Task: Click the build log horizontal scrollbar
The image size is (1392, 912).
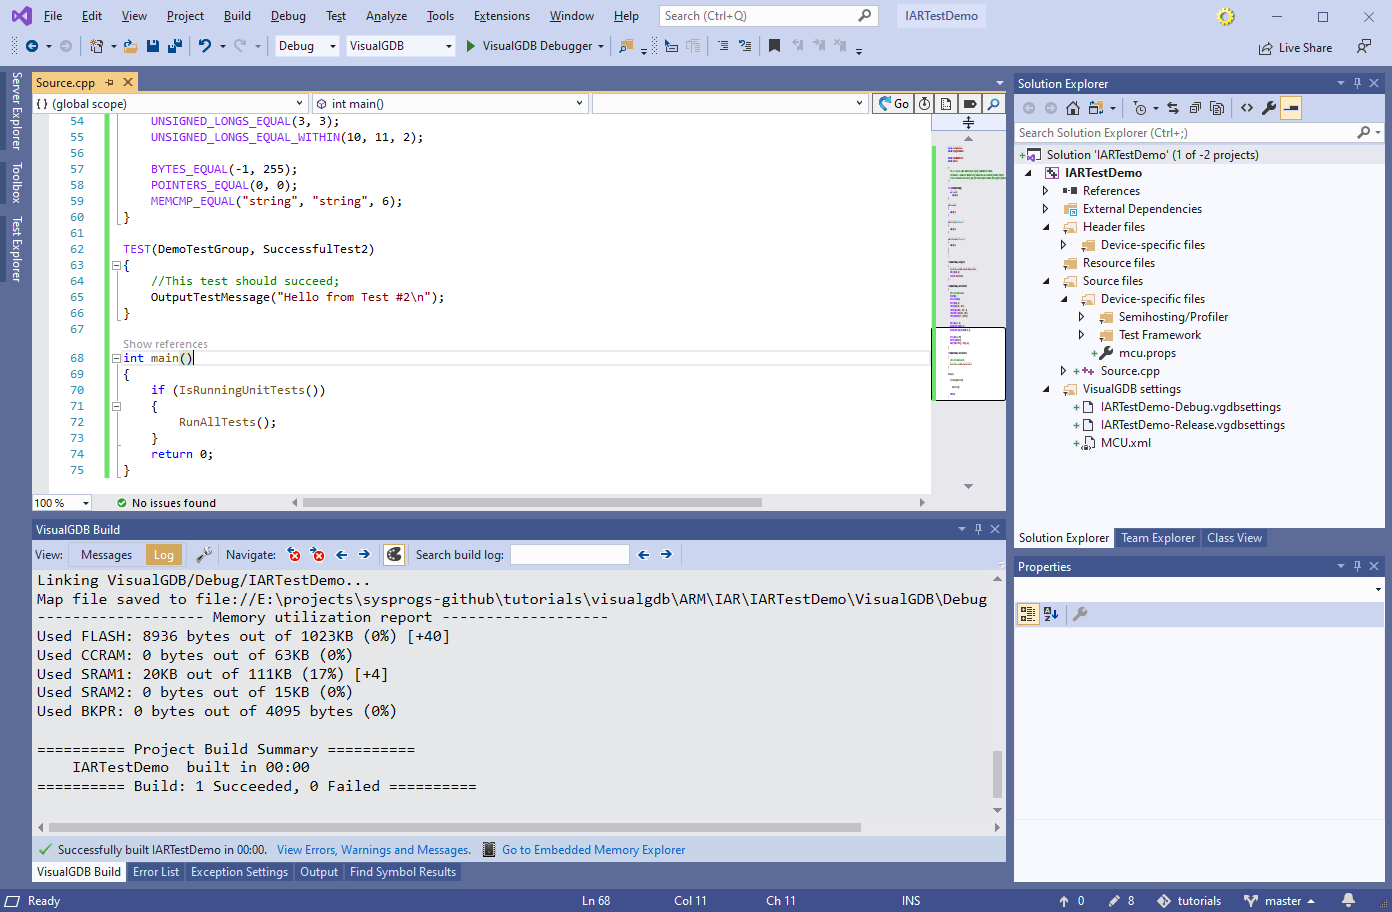Action: [455, 828]
